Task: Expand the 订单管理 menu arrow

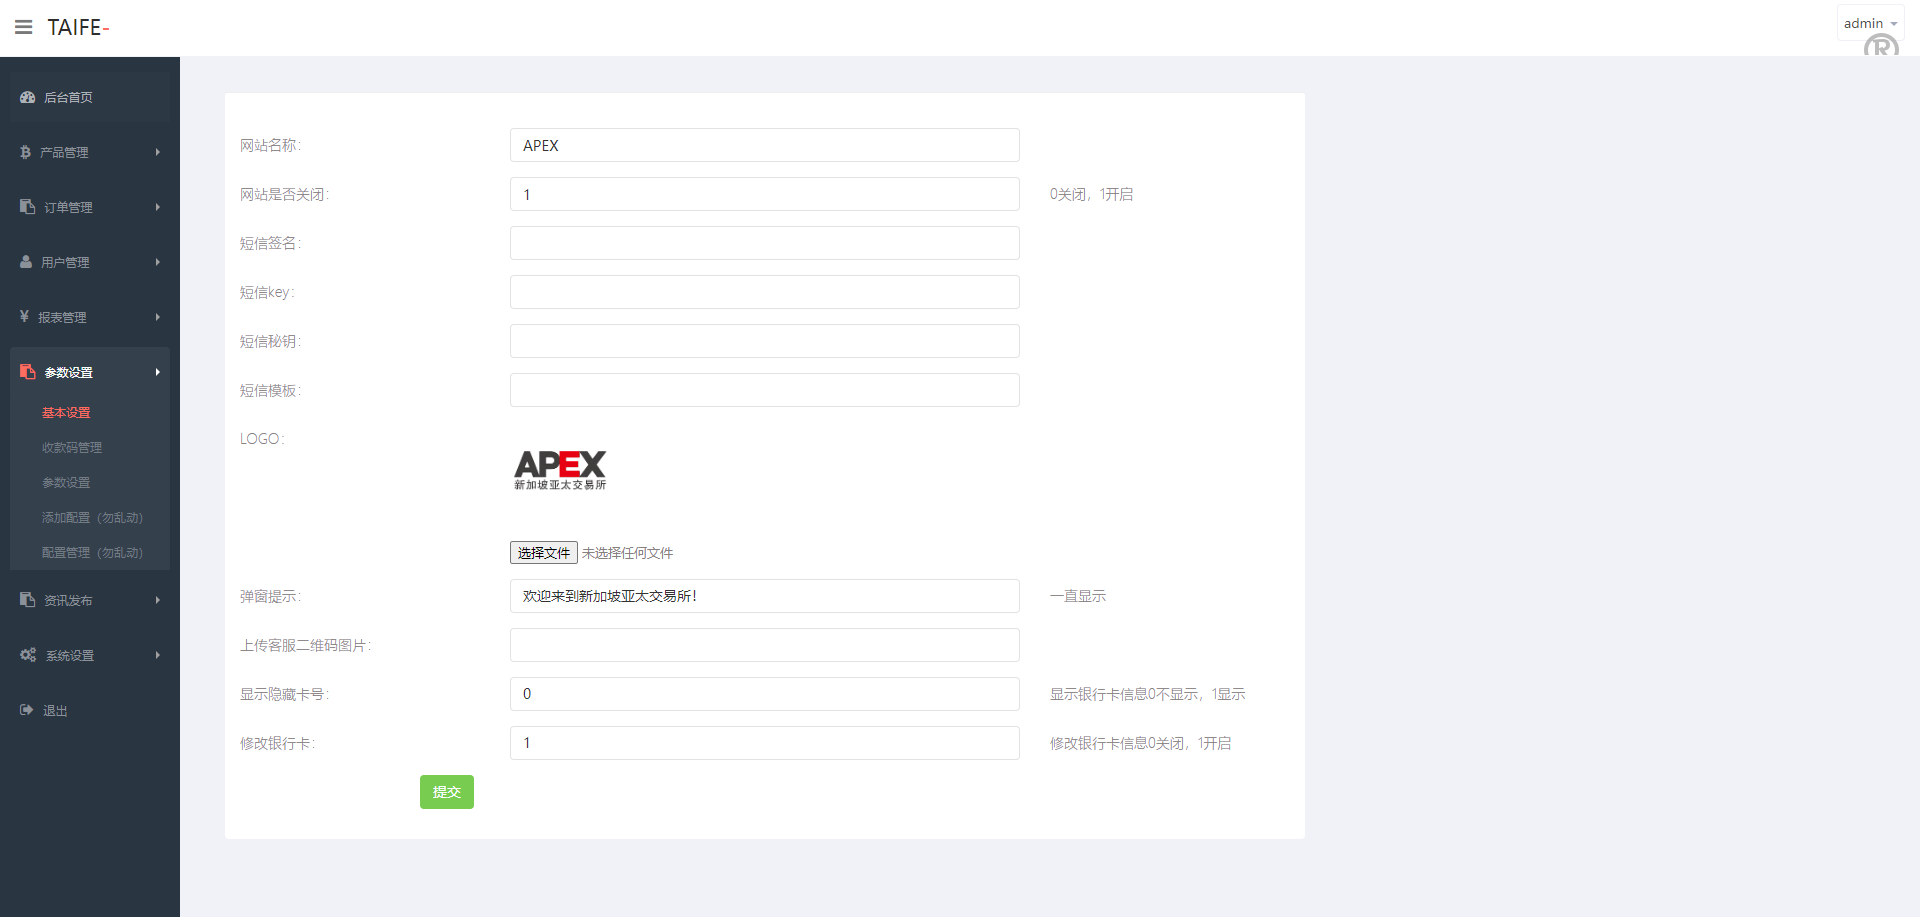Action: [x=157, y=207]
